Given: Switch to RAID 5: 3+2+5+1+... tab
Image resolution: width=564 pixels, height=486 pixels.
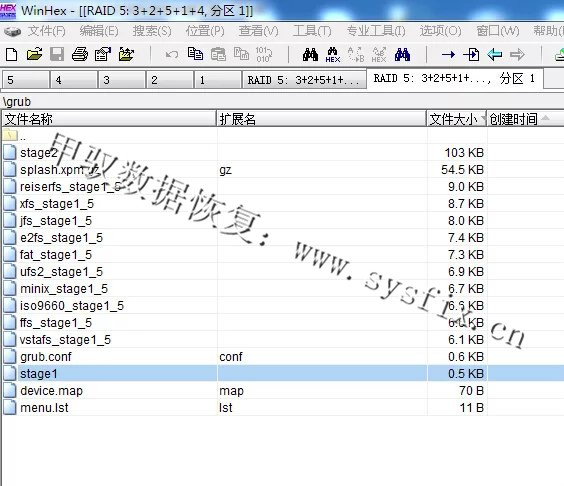Looking at the screenshot, I should click(304, 80).
